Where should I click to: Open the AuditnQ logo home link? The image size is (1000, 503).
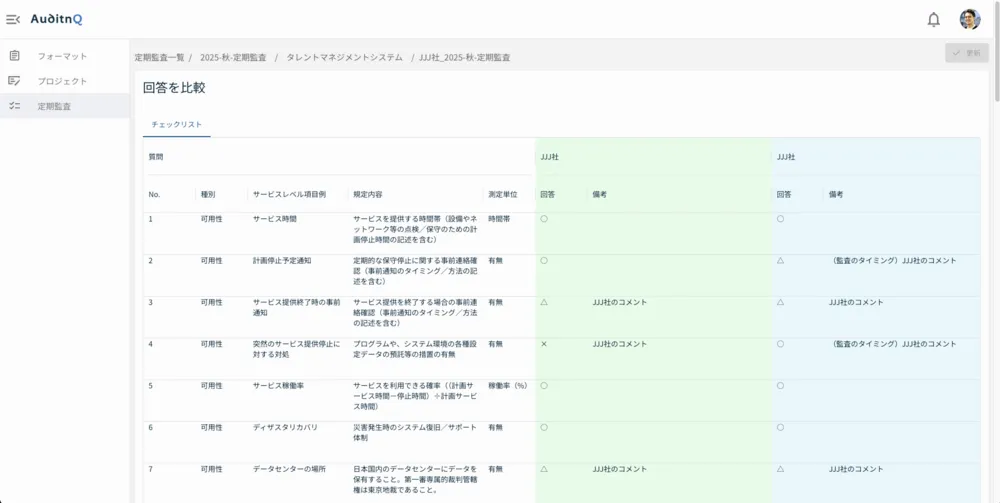[56, 20]
